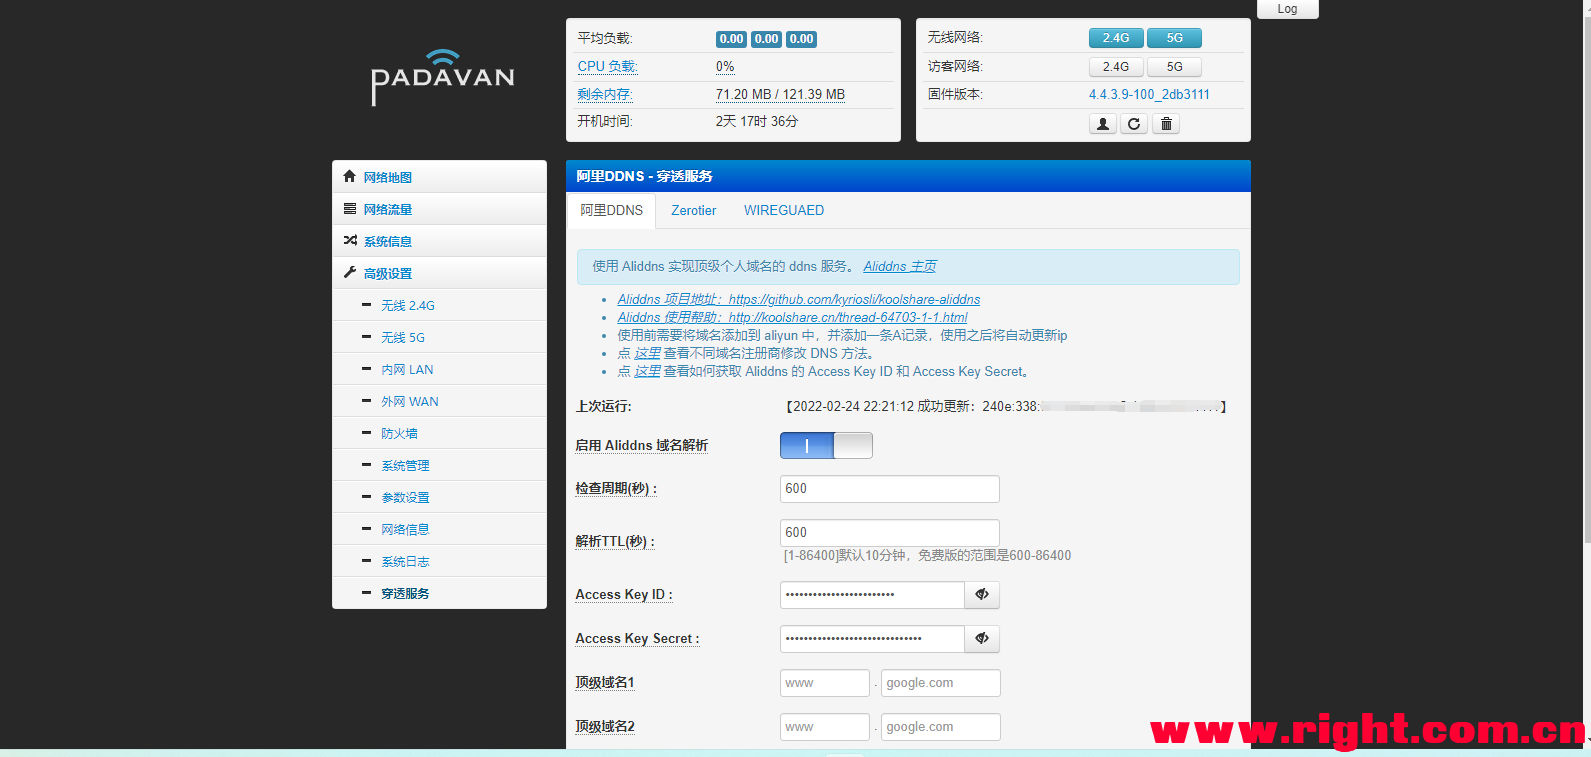Open 网络流量 in the sidebar

(x=439, y=209)
